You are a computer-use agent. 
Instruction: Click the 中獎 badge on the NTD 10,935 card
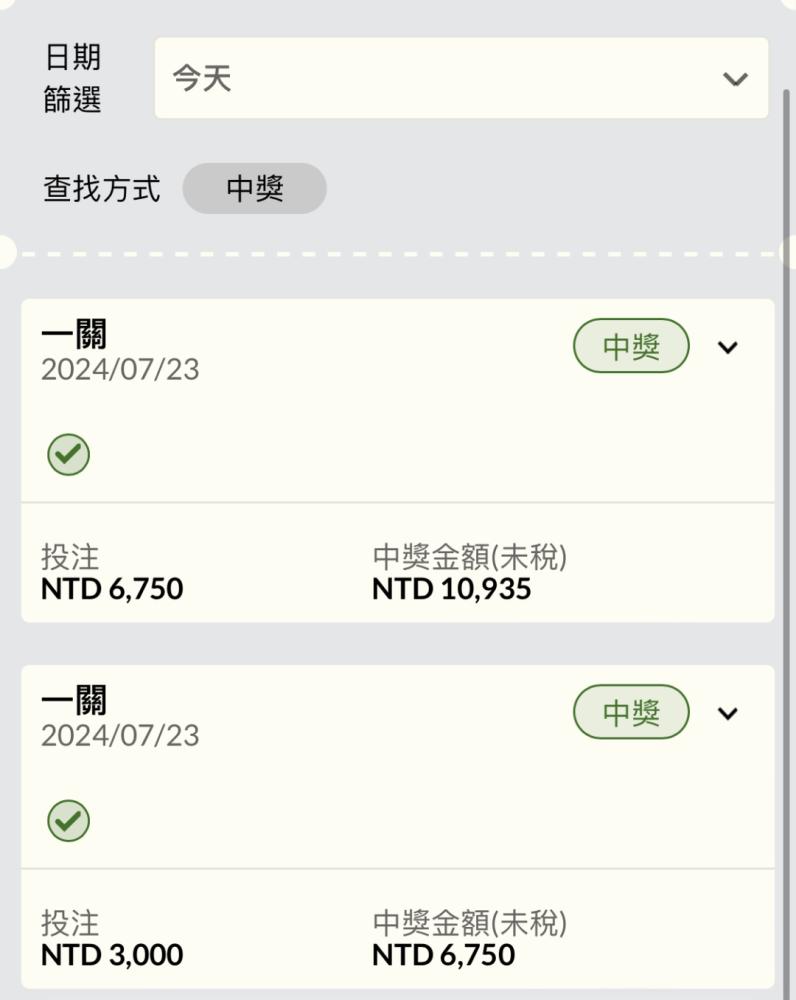click(631, 347)
